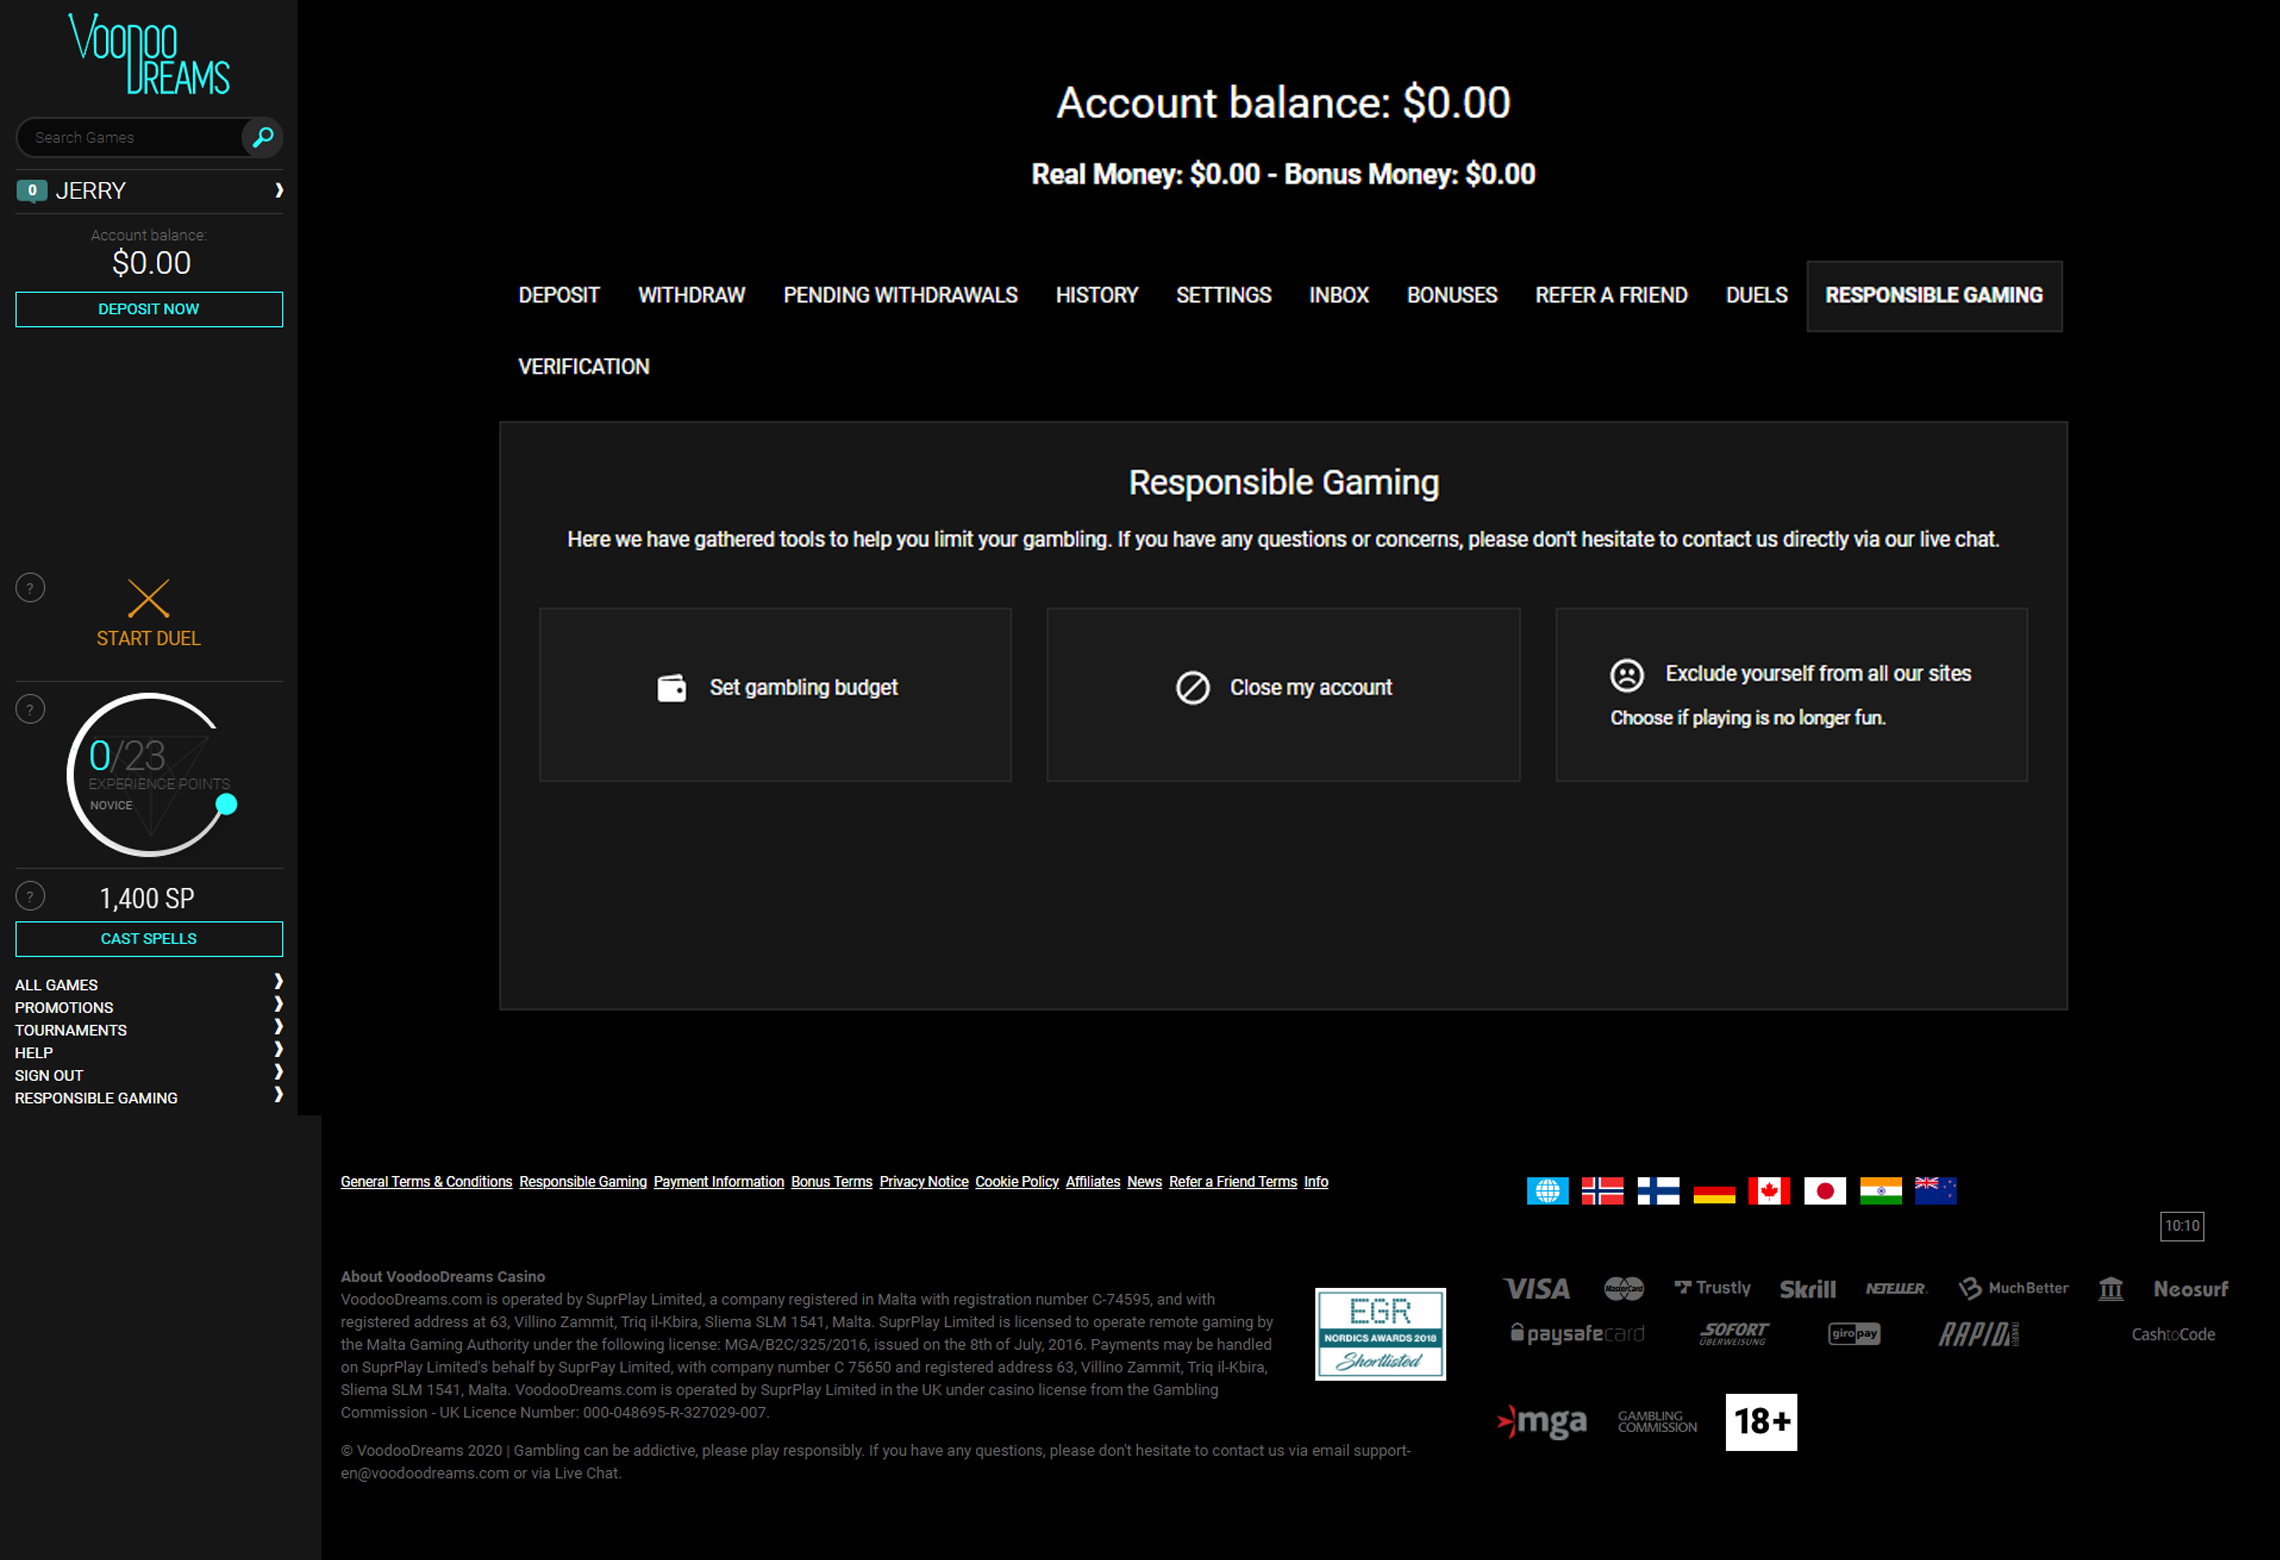Click Set gambling budget card
Image resolution: width=2280 pixels, height=1560 pixels.
click(x=776, y=695)
